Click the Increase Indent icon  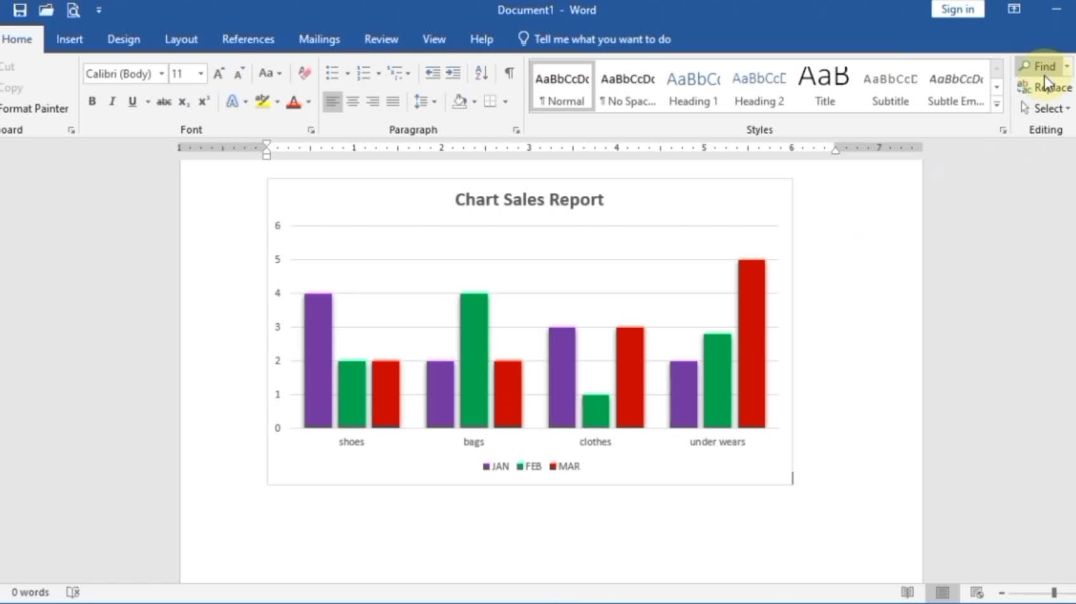coord(453,73)
